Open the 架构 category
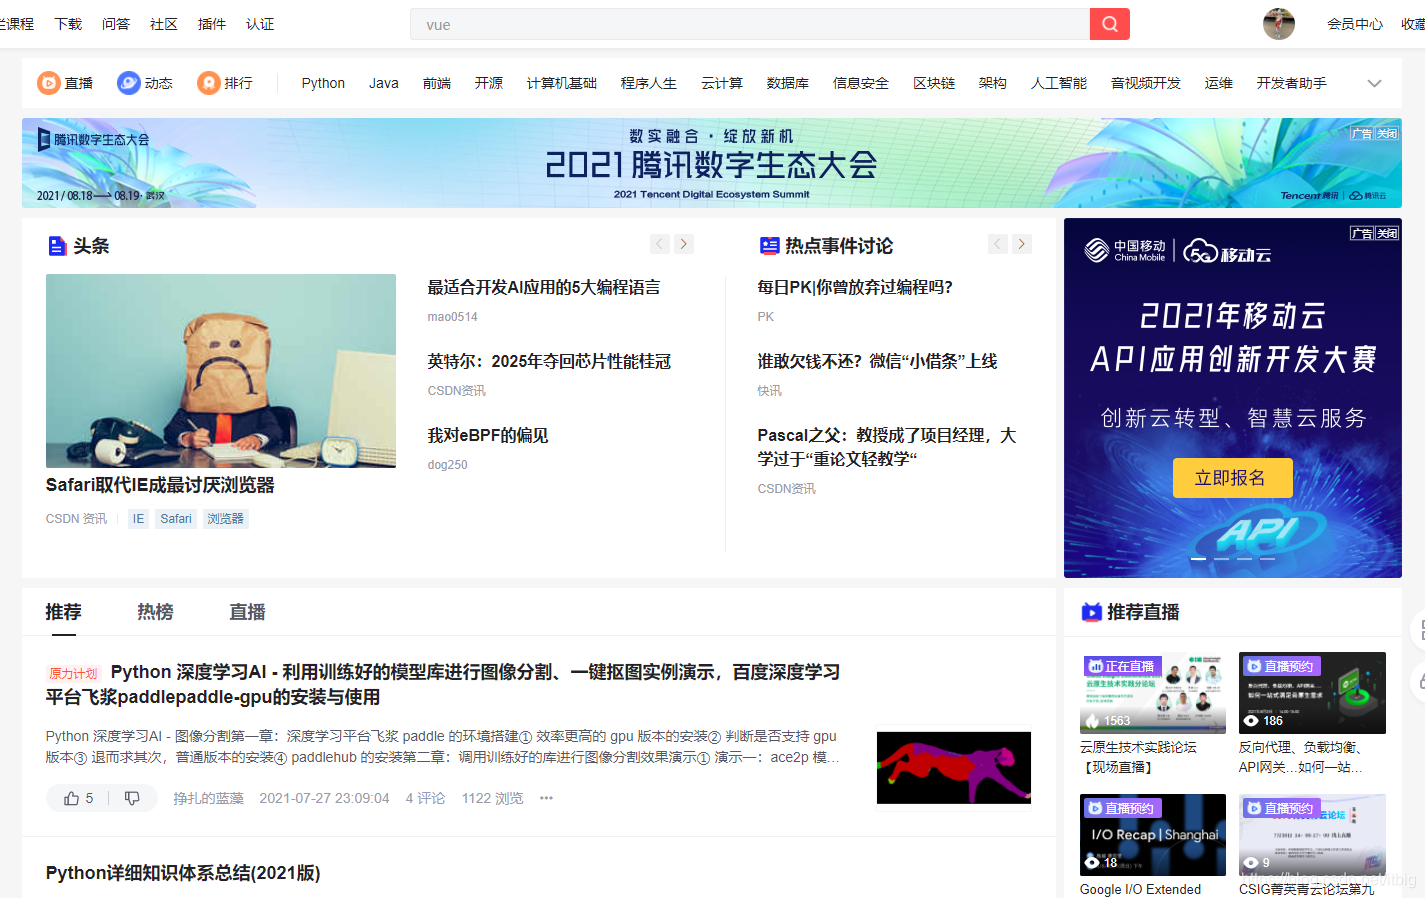Viewport: 1425px width, 898px height. 993,83
